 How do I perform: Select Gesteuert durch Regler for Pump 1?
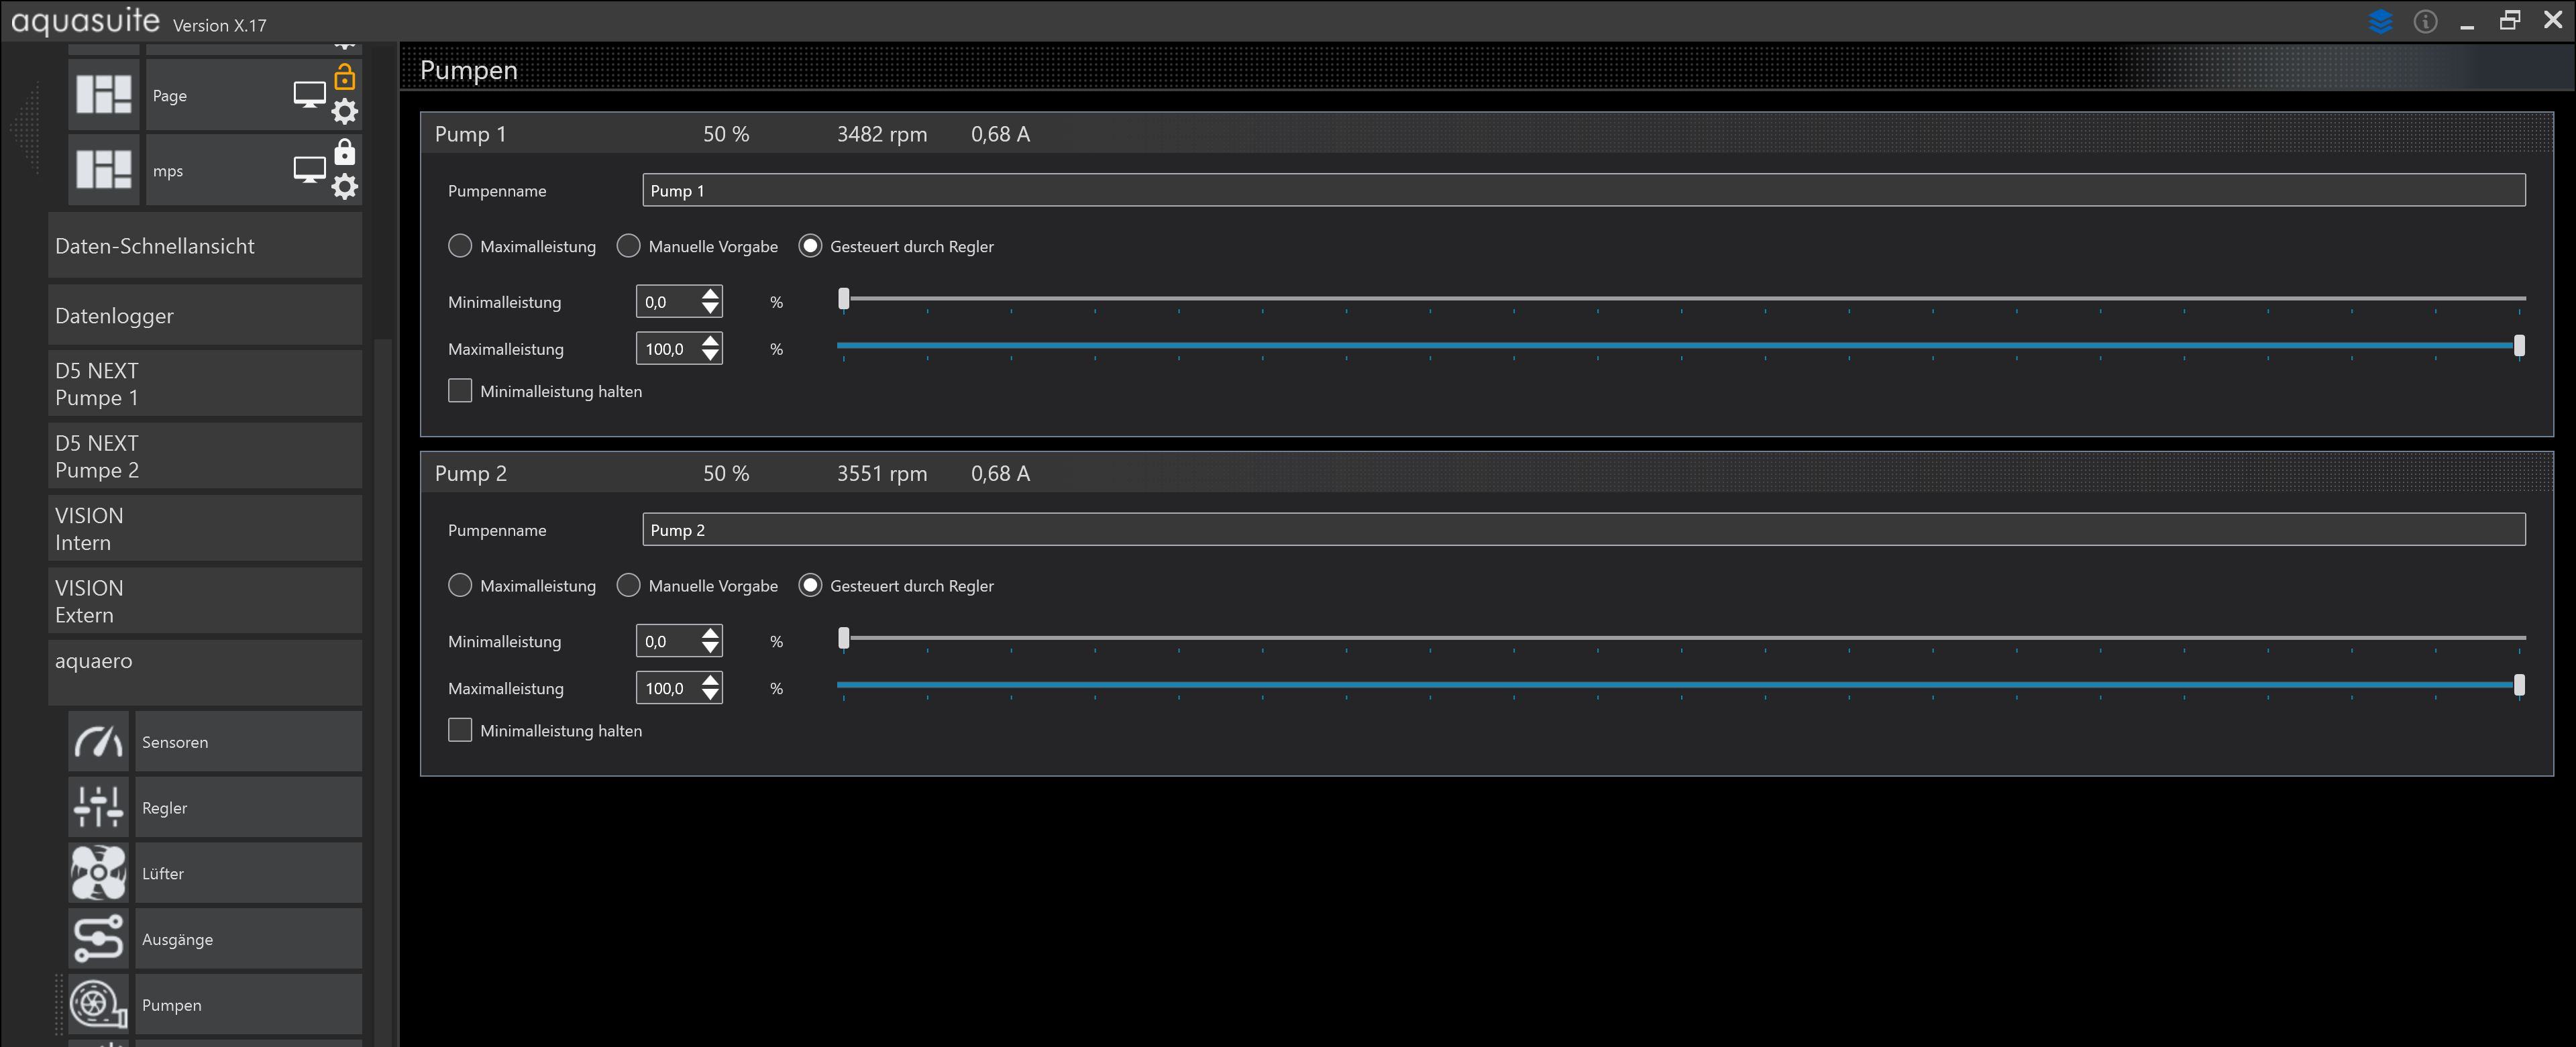[x=810, y=246]
